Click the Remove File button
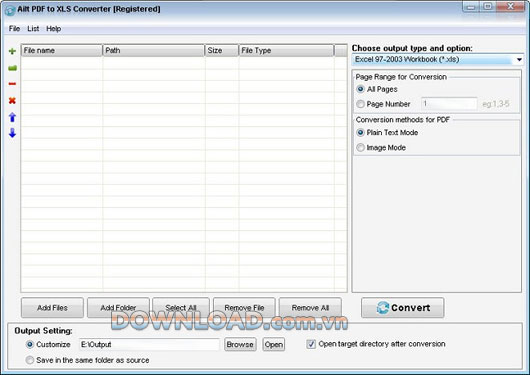 pyautogui.click(x=244, y=308)
